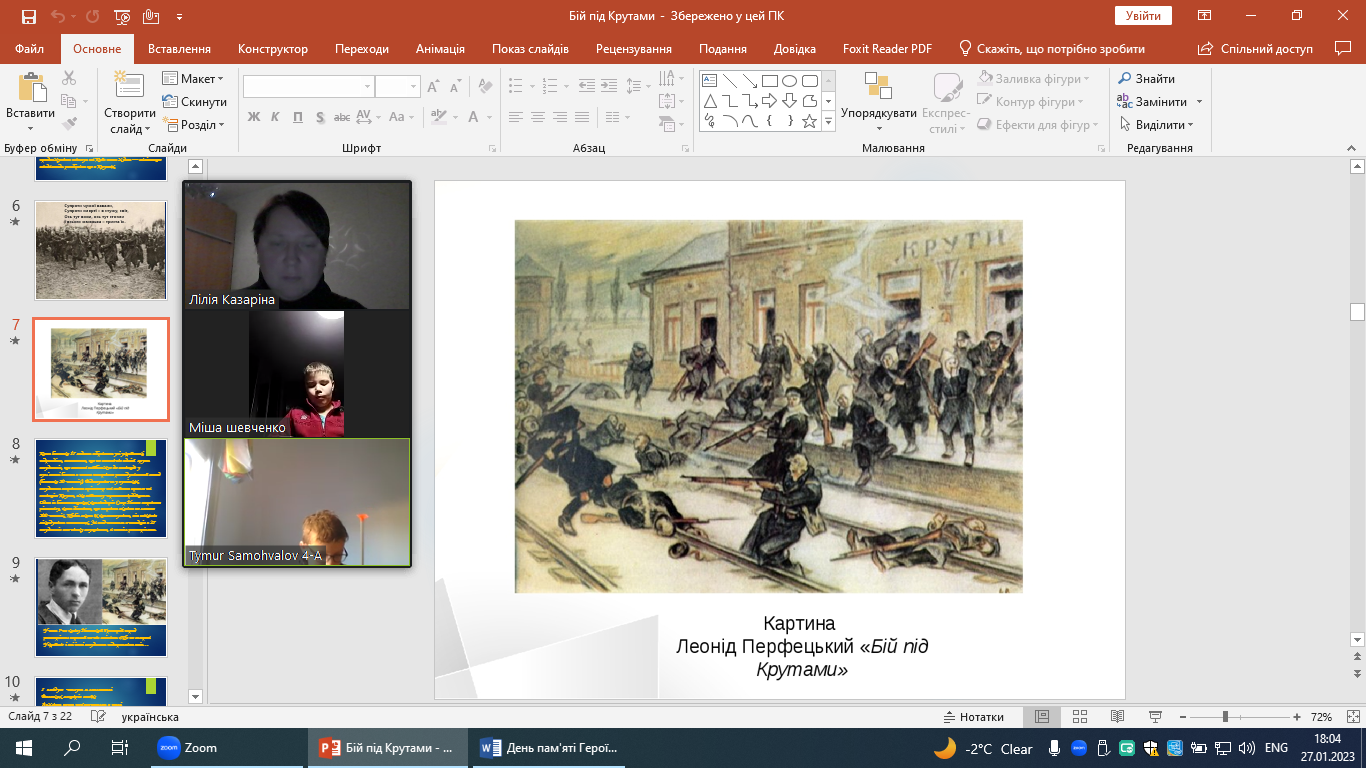Viewport: 1366px width, 768px height.
Task: Apply underline with the П button
Action: (x=298, y=117)
